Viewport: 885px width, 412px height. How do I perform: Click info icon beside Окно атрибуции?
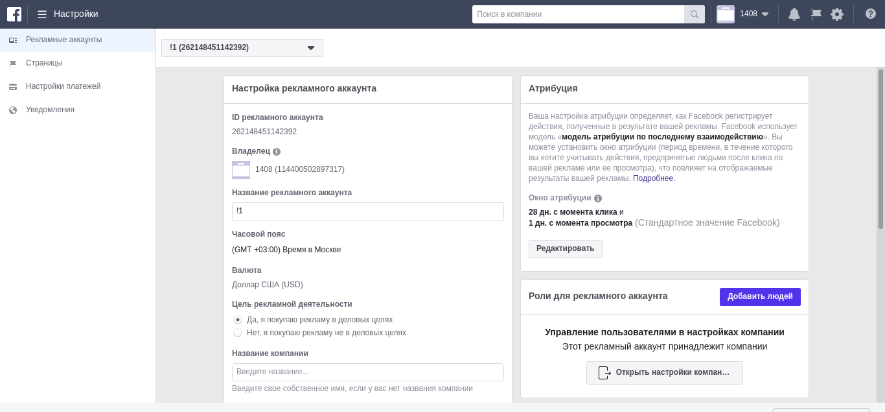[x=598, y=198]
